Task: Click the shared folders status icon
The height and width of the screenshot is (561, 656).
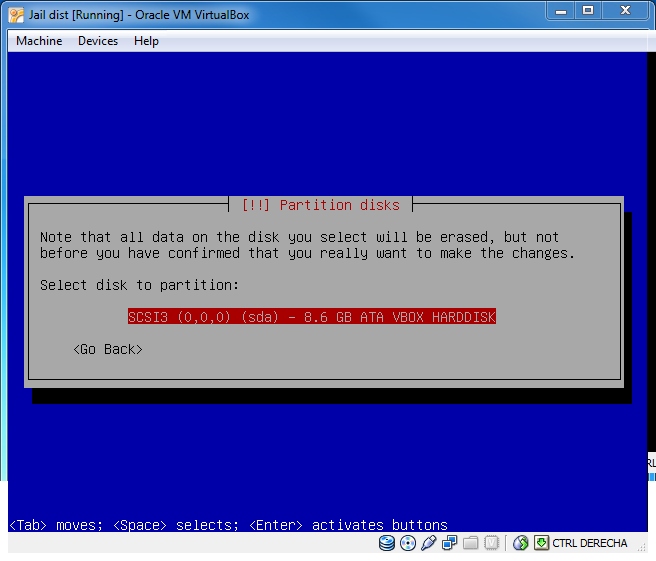Action: point(470,543)
